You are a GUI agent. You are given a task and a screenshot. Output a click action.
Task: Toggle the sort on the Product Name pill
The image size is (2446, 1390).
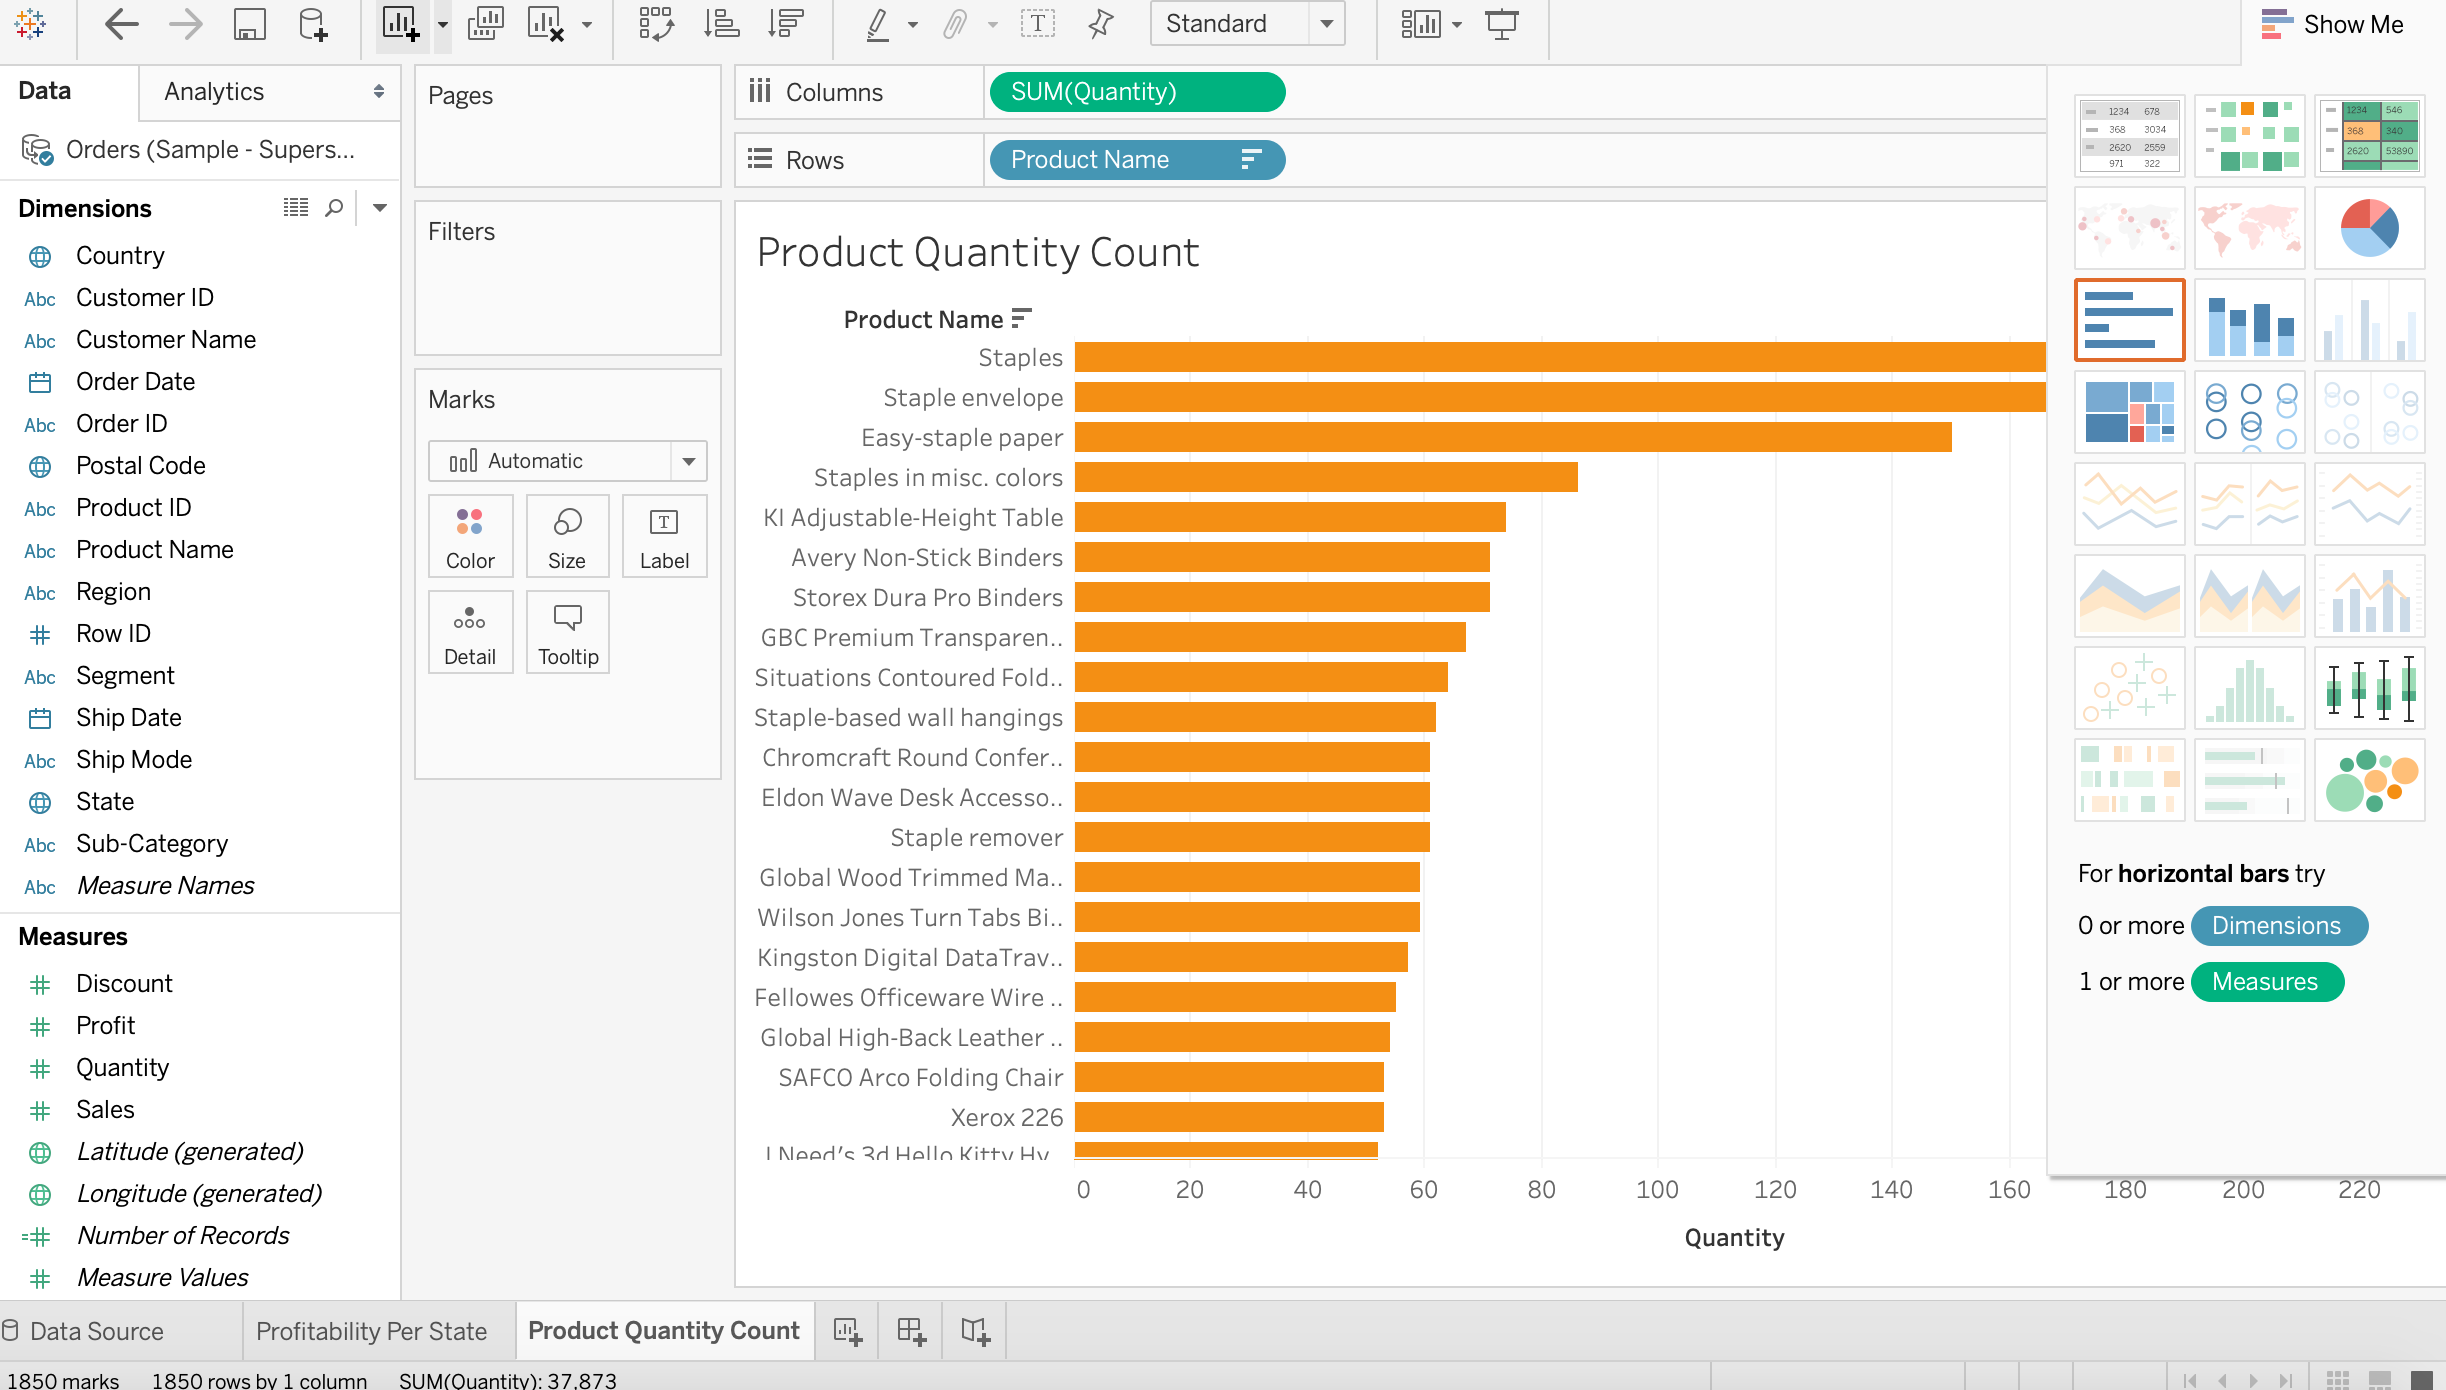point(1249,159)
